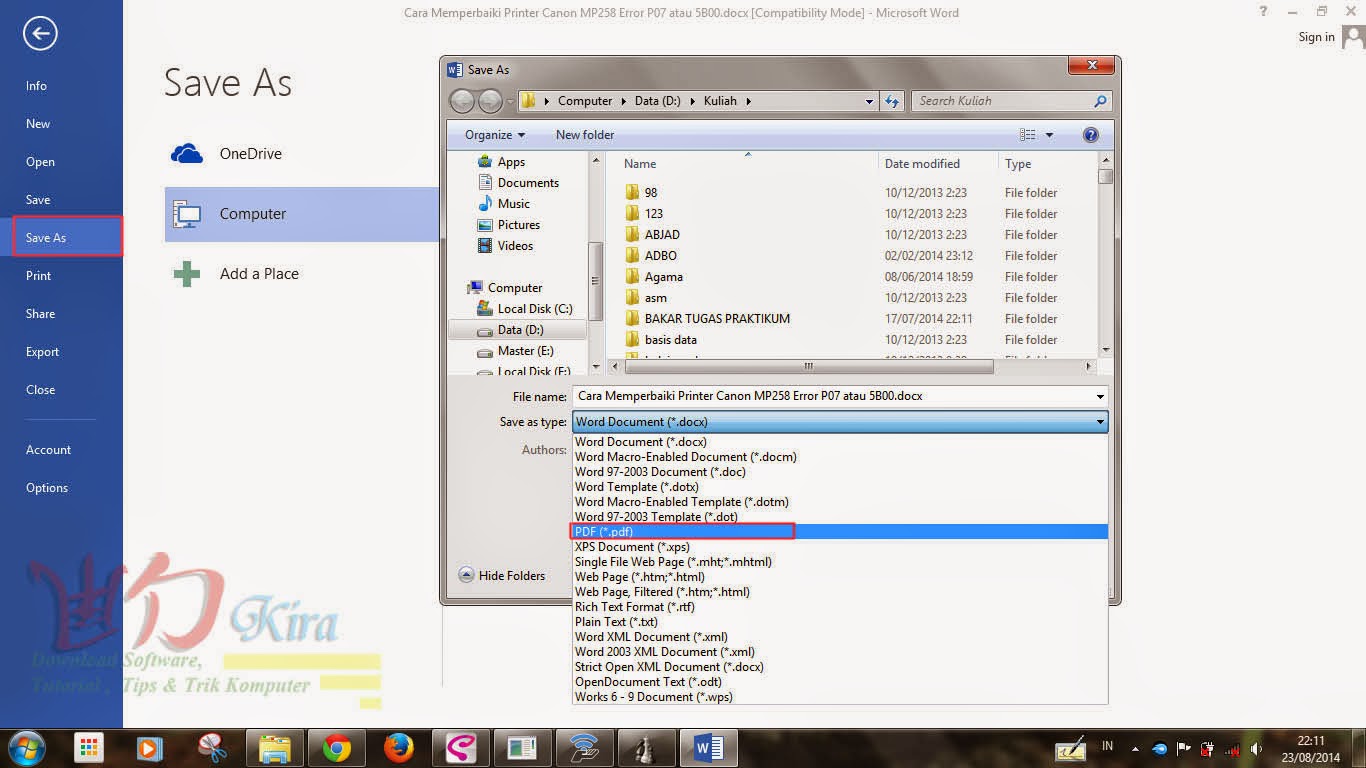Choose Print in the Backstage menu
1366x768 pixels.
[x=38, y=276]
